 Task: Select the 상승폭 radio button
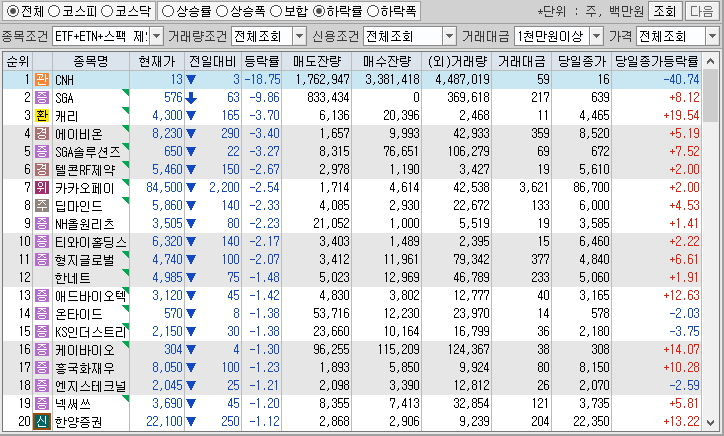pos(222,11)
